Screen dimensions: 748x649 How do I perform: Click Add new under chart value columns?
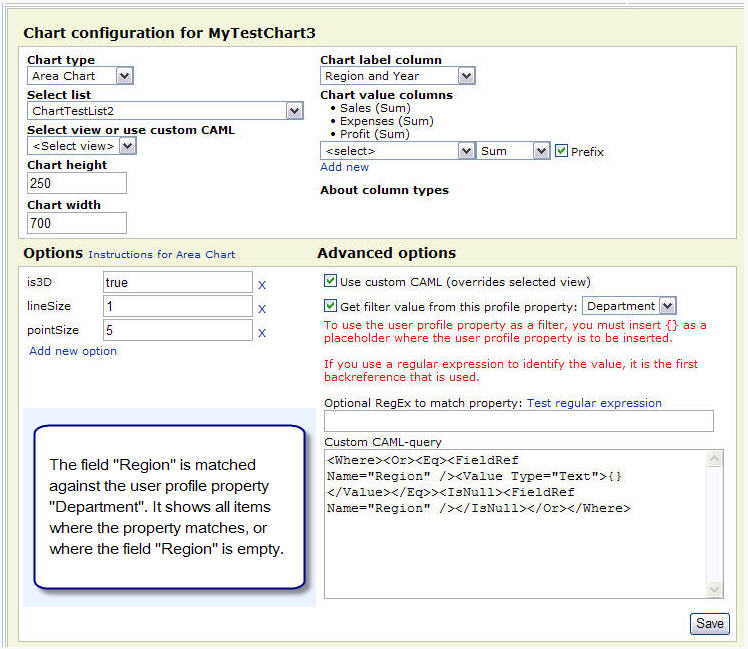(344, 167)
